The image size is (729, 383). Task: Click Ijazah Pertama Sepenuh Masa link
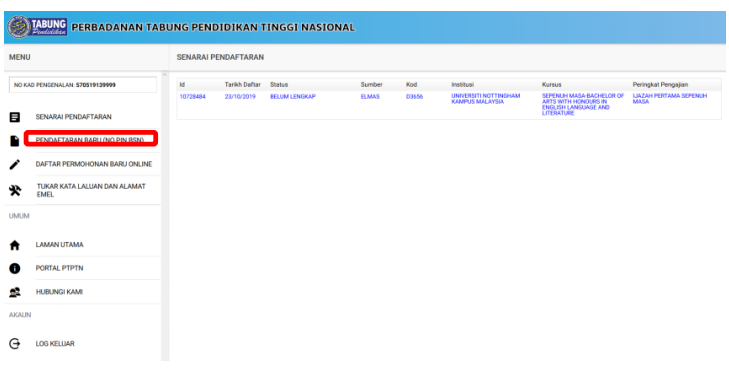tap(669, 99)
